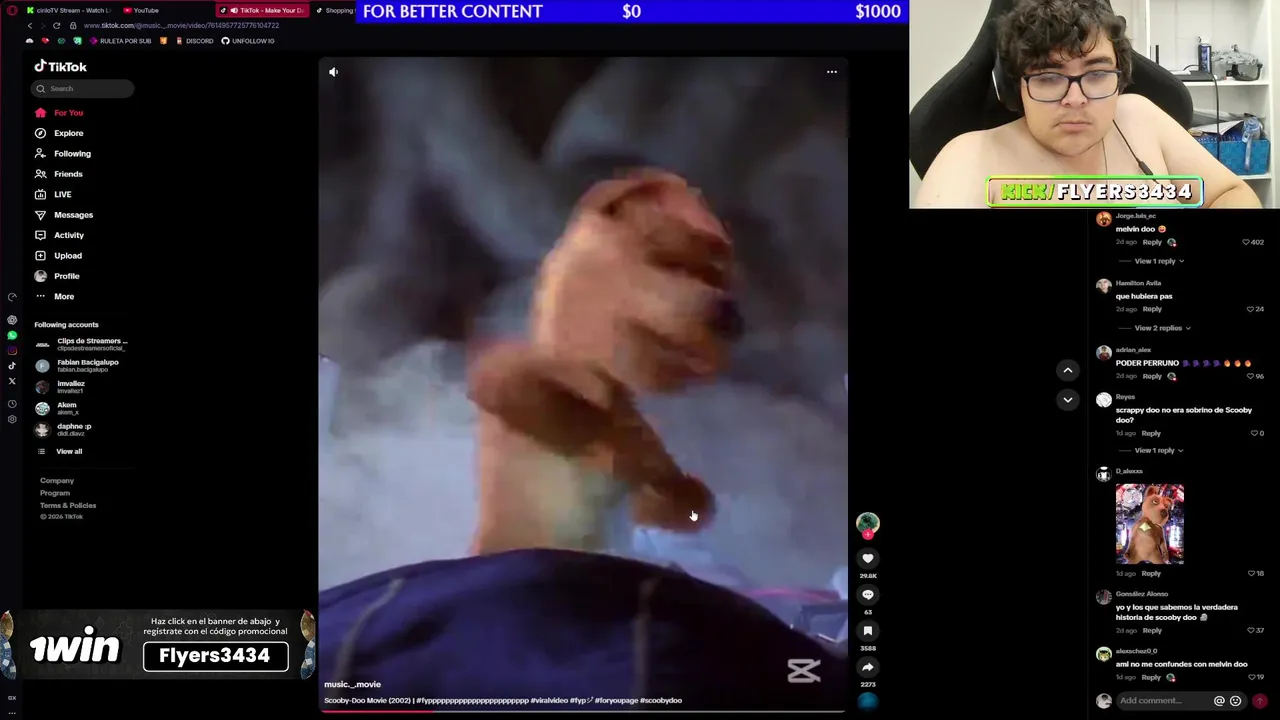Image resolution: width=1280 pixels, height=720 pixels.
Task: Like D_alexxs' image comment with 18 likes
Action: 1250,573
